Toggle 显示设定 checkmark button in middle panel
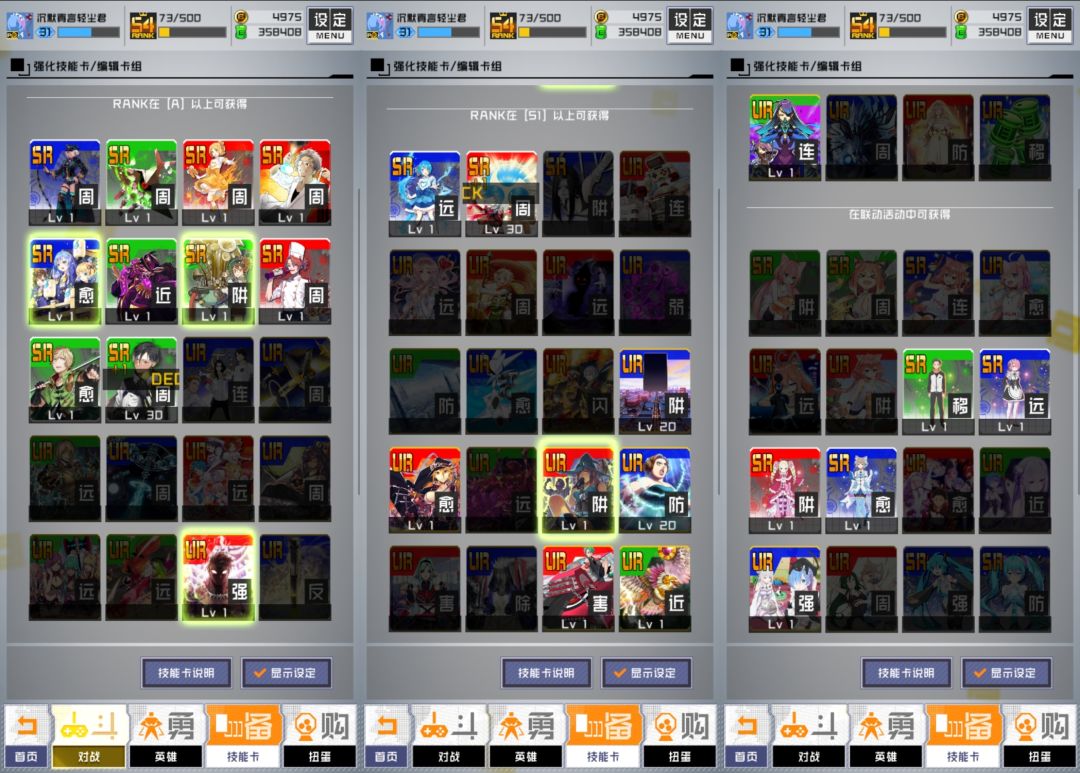 click(x=647, y=673)
